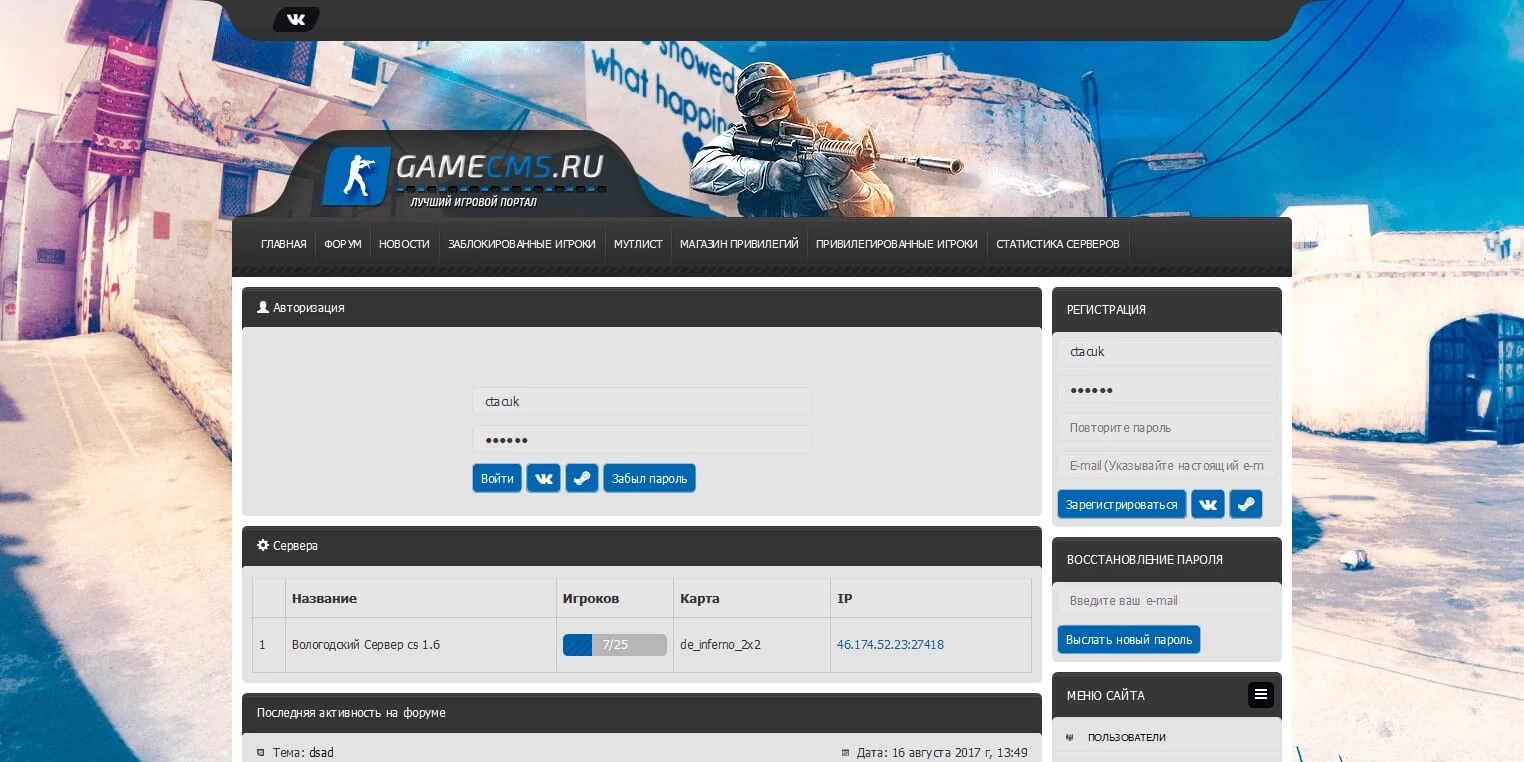Open the Мутлист page
This screenshot has height=762, width=1524.
click(638, 244)
